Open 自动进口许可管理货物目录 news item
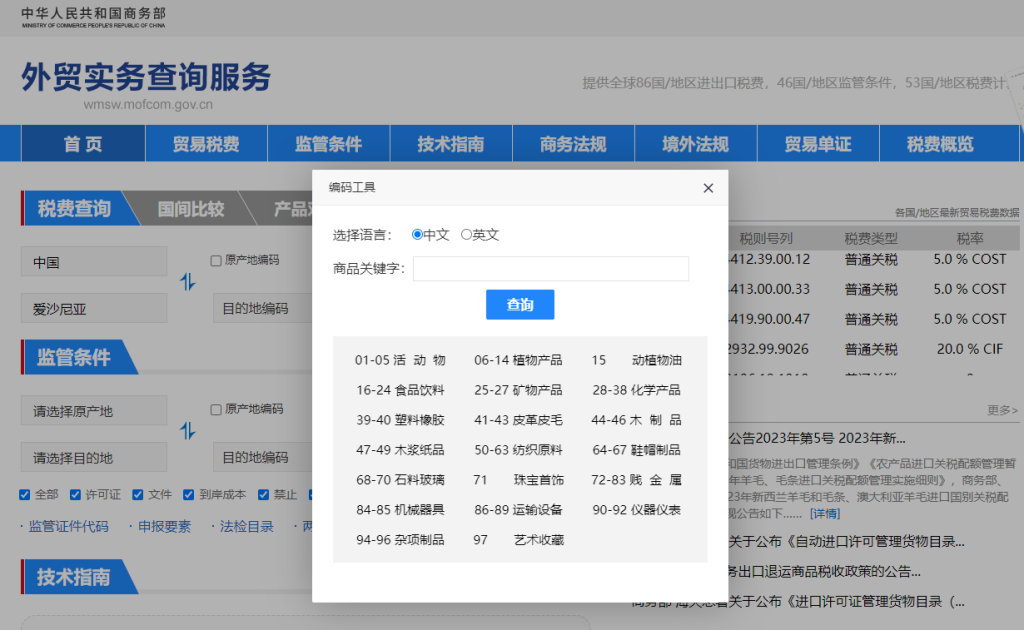The image size is (1024, 630). [846, 541]
